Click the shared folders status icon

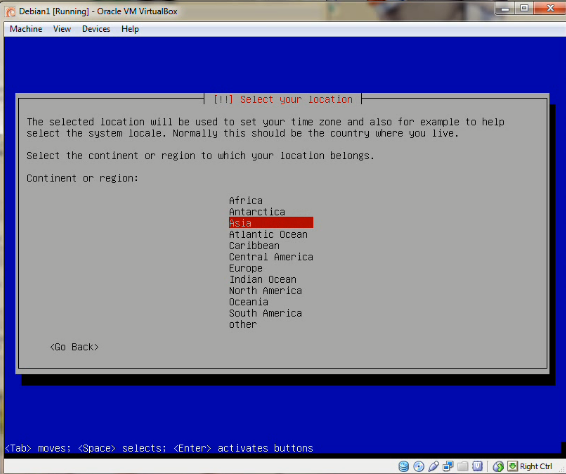click(x=463, y=466)
